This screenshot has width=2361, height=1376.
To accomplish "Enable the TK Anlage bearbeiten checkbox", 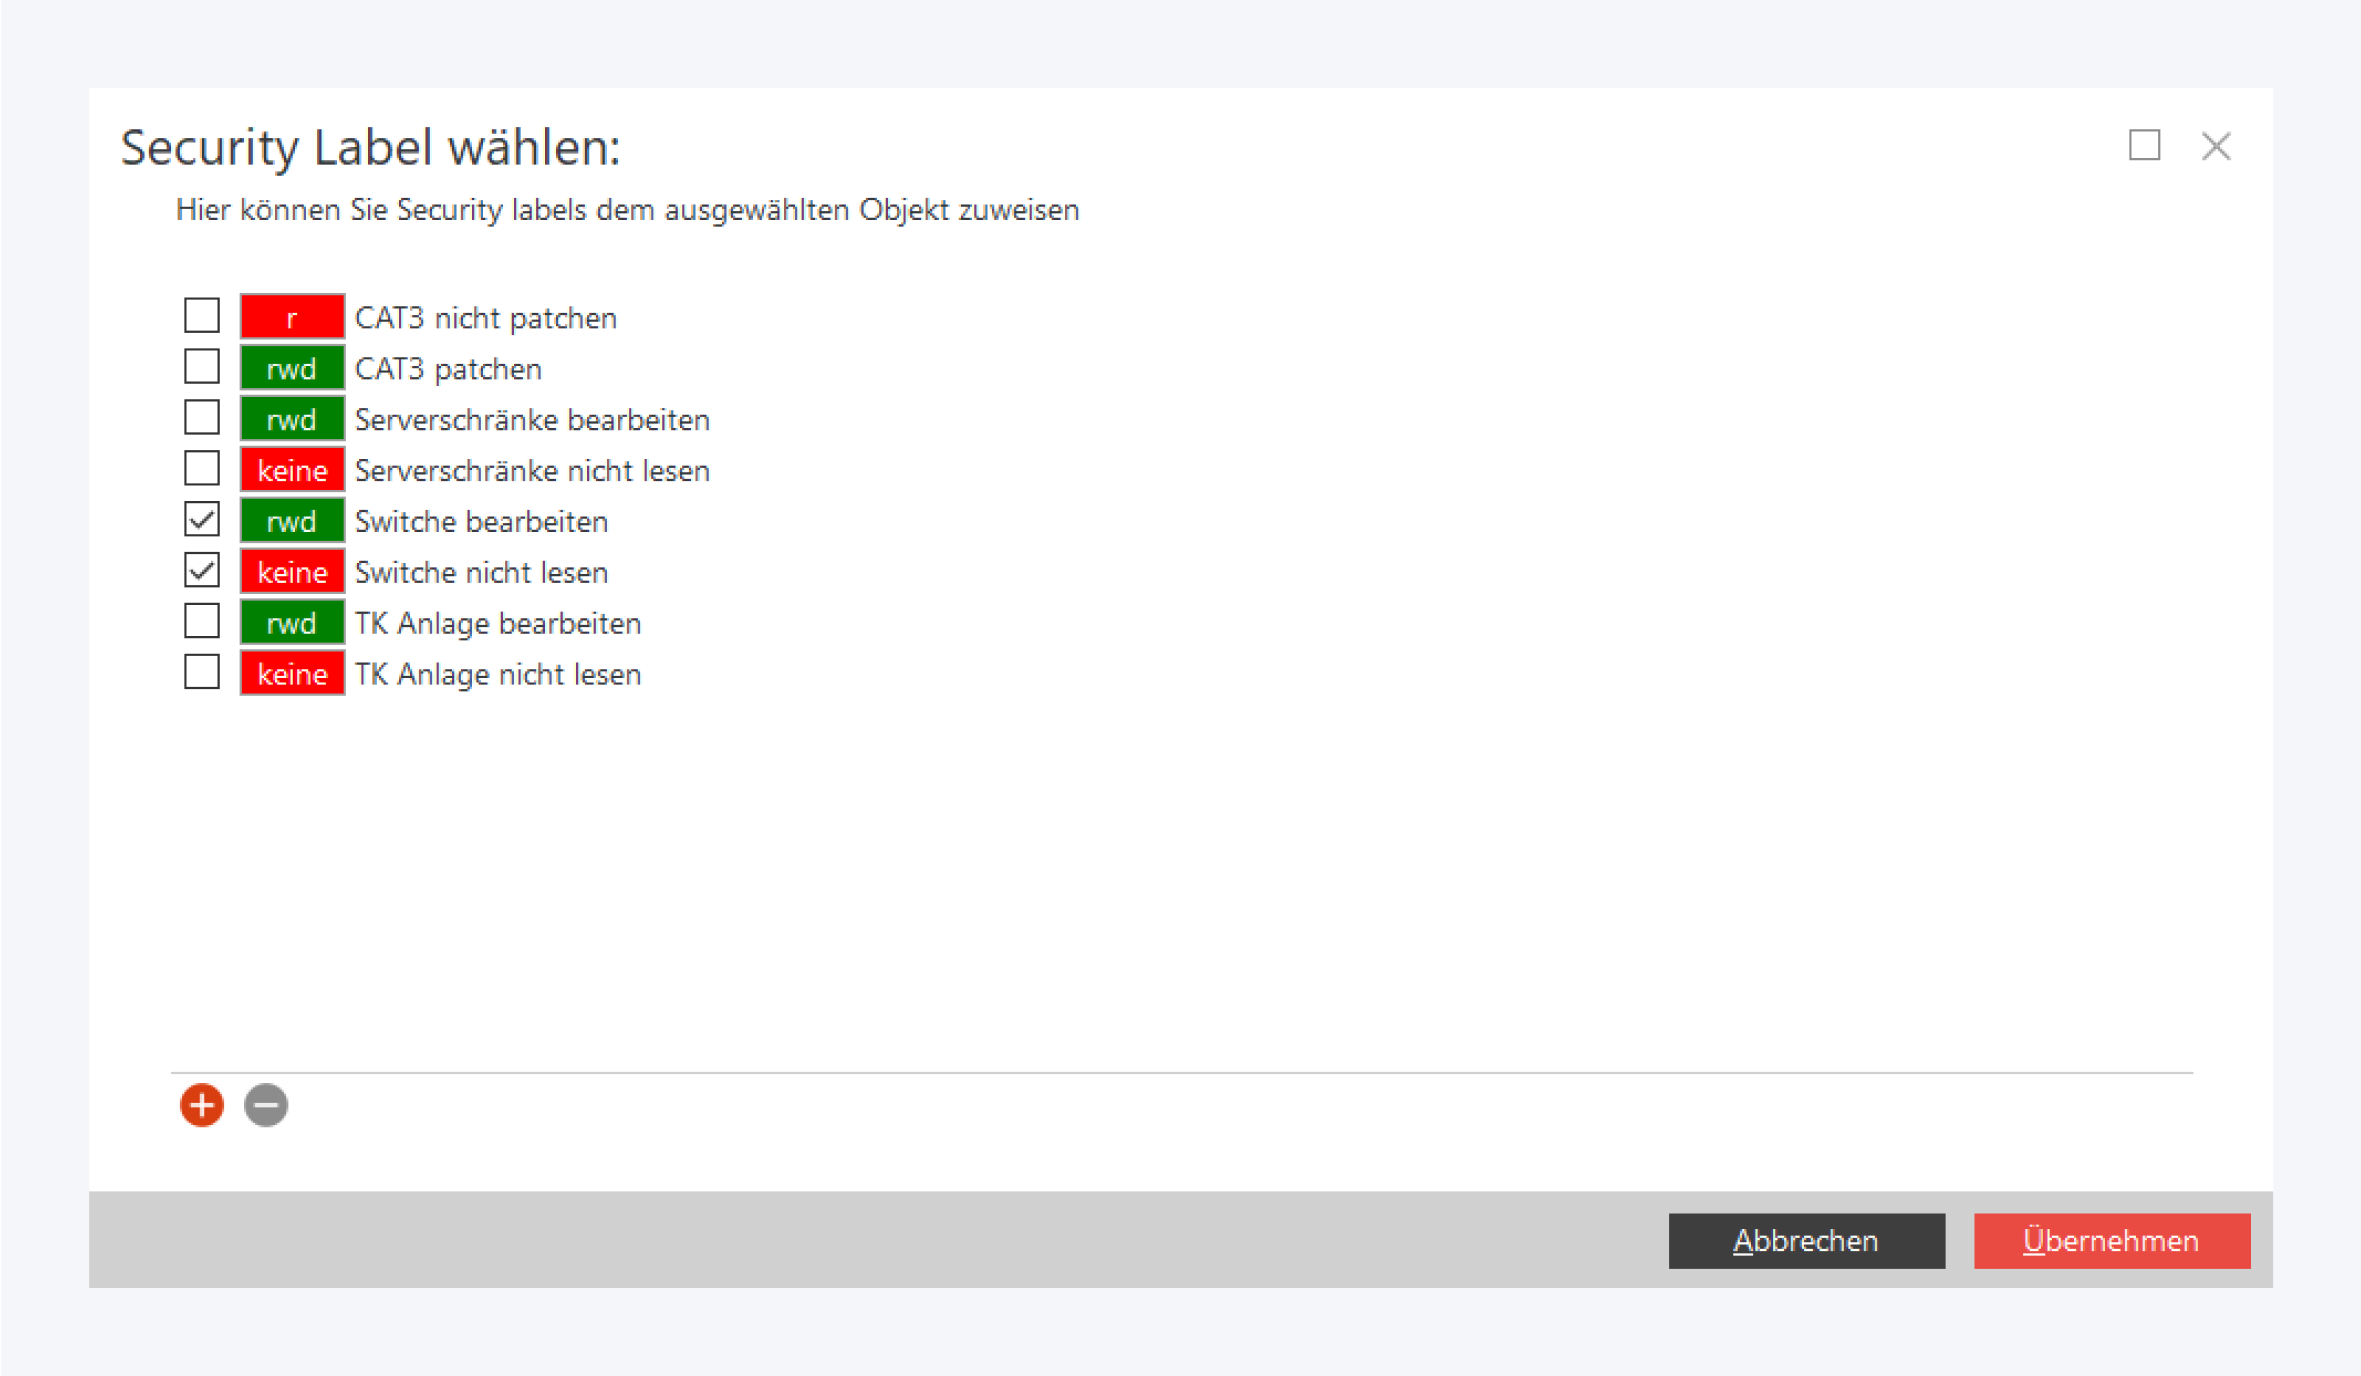I will [x=202, y=622].
